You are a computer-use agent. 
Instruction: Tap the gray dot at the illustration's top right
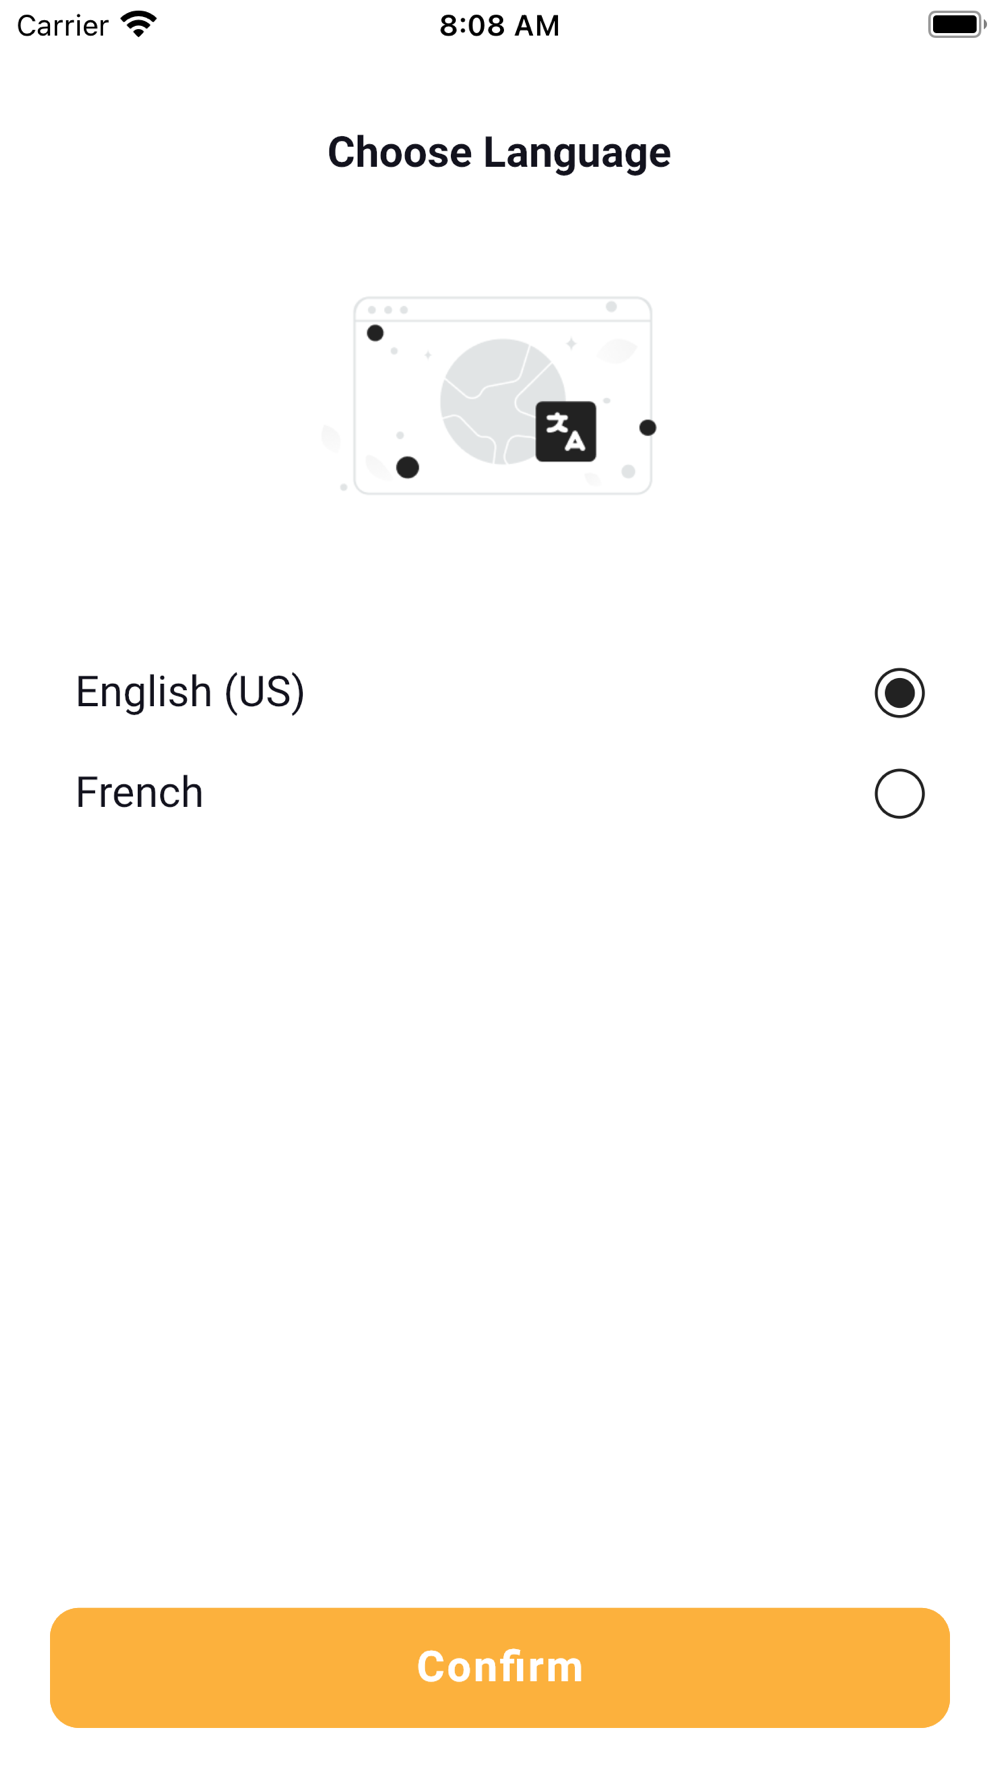click(611, 307)
